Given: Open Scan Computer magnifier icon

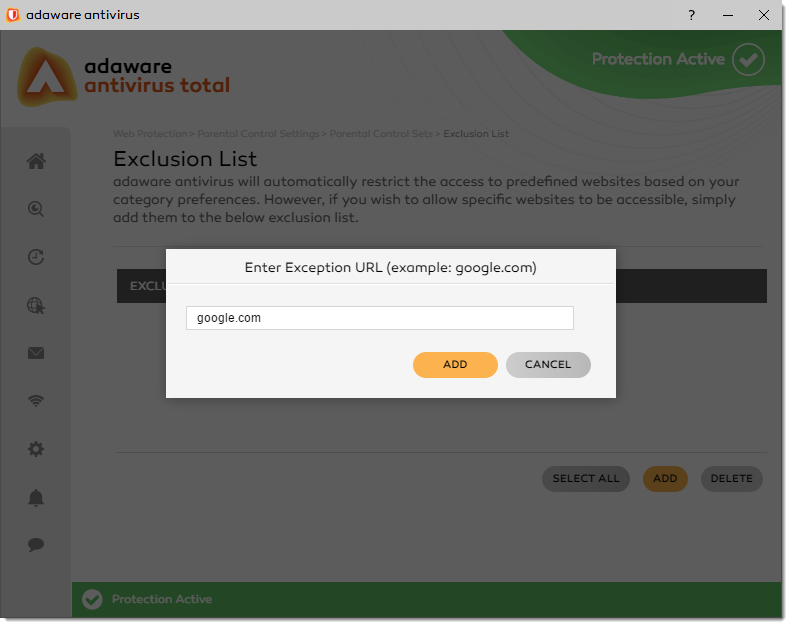Looking at the screenshot, I should pyautogui.click(x=36, y=209).
